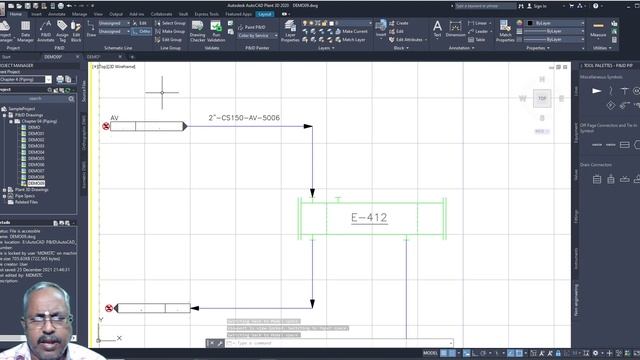Expand the Layers panel flyout
The height and width of the screenshot is (360, 640).
pyautogui.click(x=326, y=48)
